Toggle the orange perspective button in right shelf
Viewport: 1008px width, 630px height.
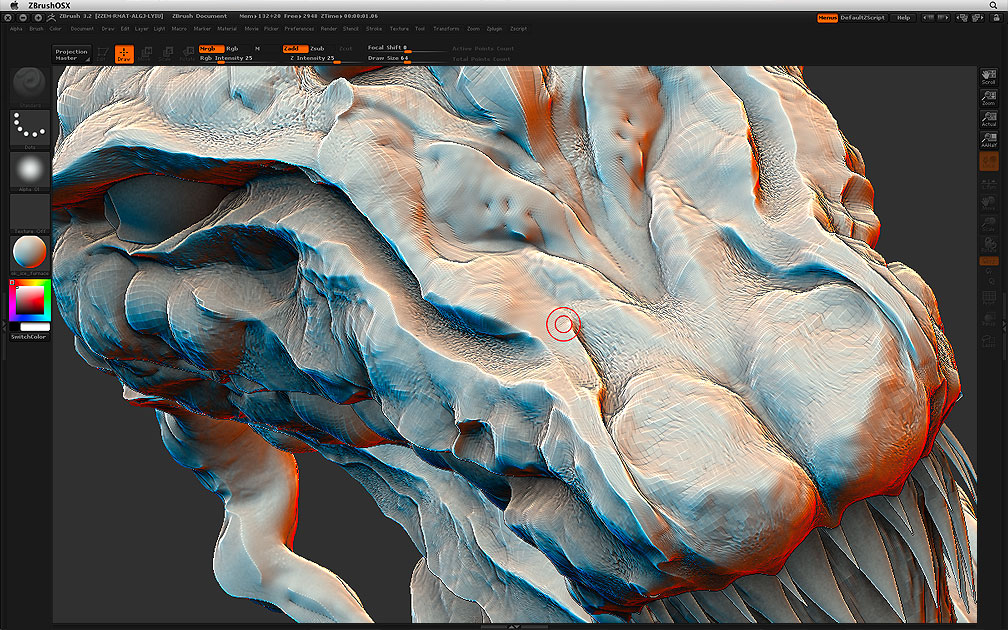pyautogui.click(x=989, y=161)
